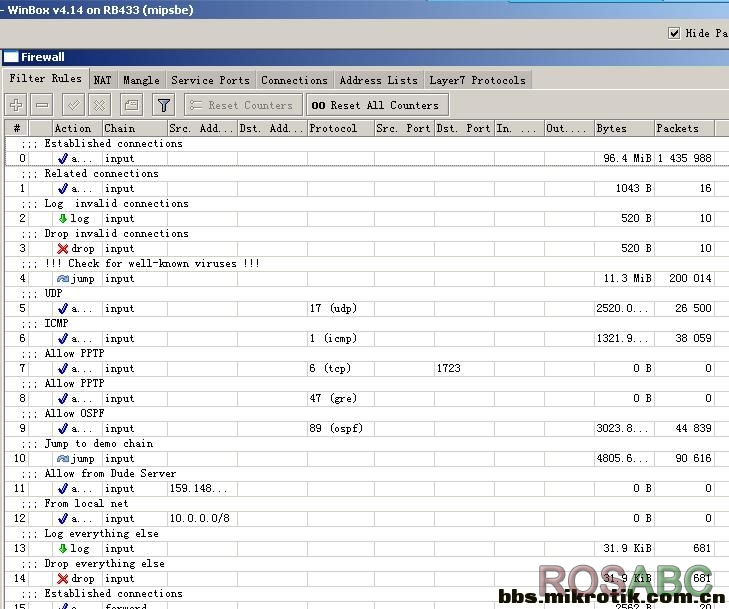Image resolution: width=729 pixels, height=609 pixels.
Task: Sort by the Dst. Port column header
Action: [464, 128]
